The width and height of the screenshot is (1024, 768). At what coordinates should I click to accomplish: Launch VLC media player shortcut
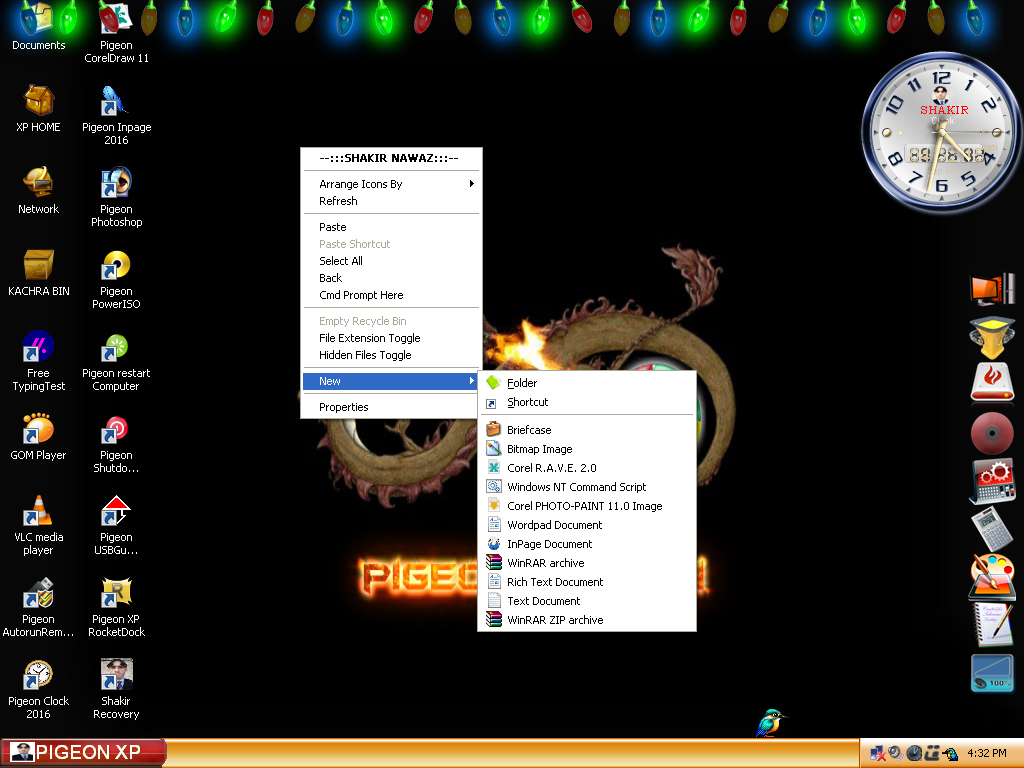(x=38, y=526)
